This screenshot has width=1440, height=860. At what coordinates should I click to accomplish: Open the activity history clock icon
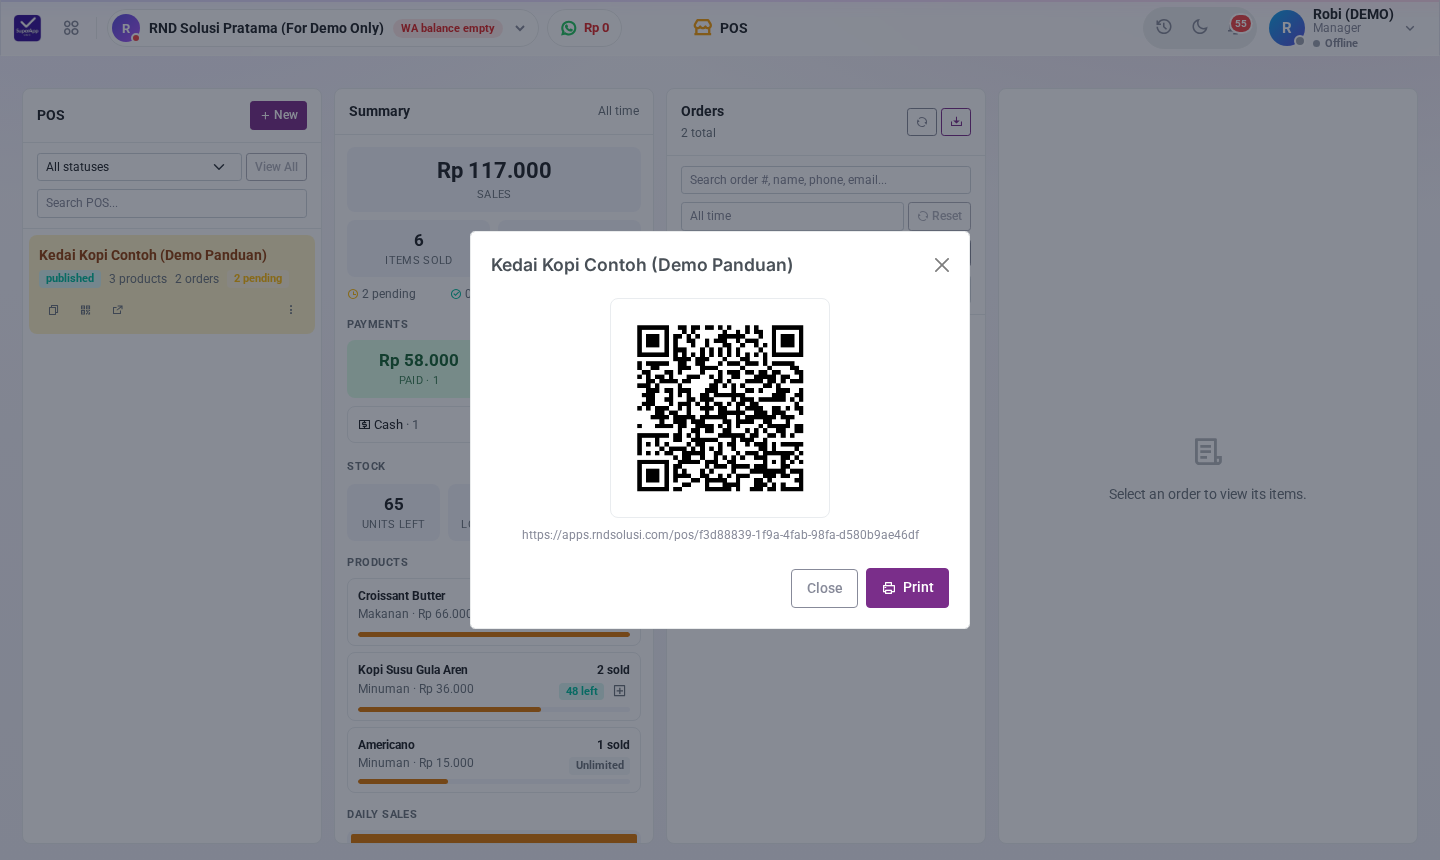pos(1164,27)
